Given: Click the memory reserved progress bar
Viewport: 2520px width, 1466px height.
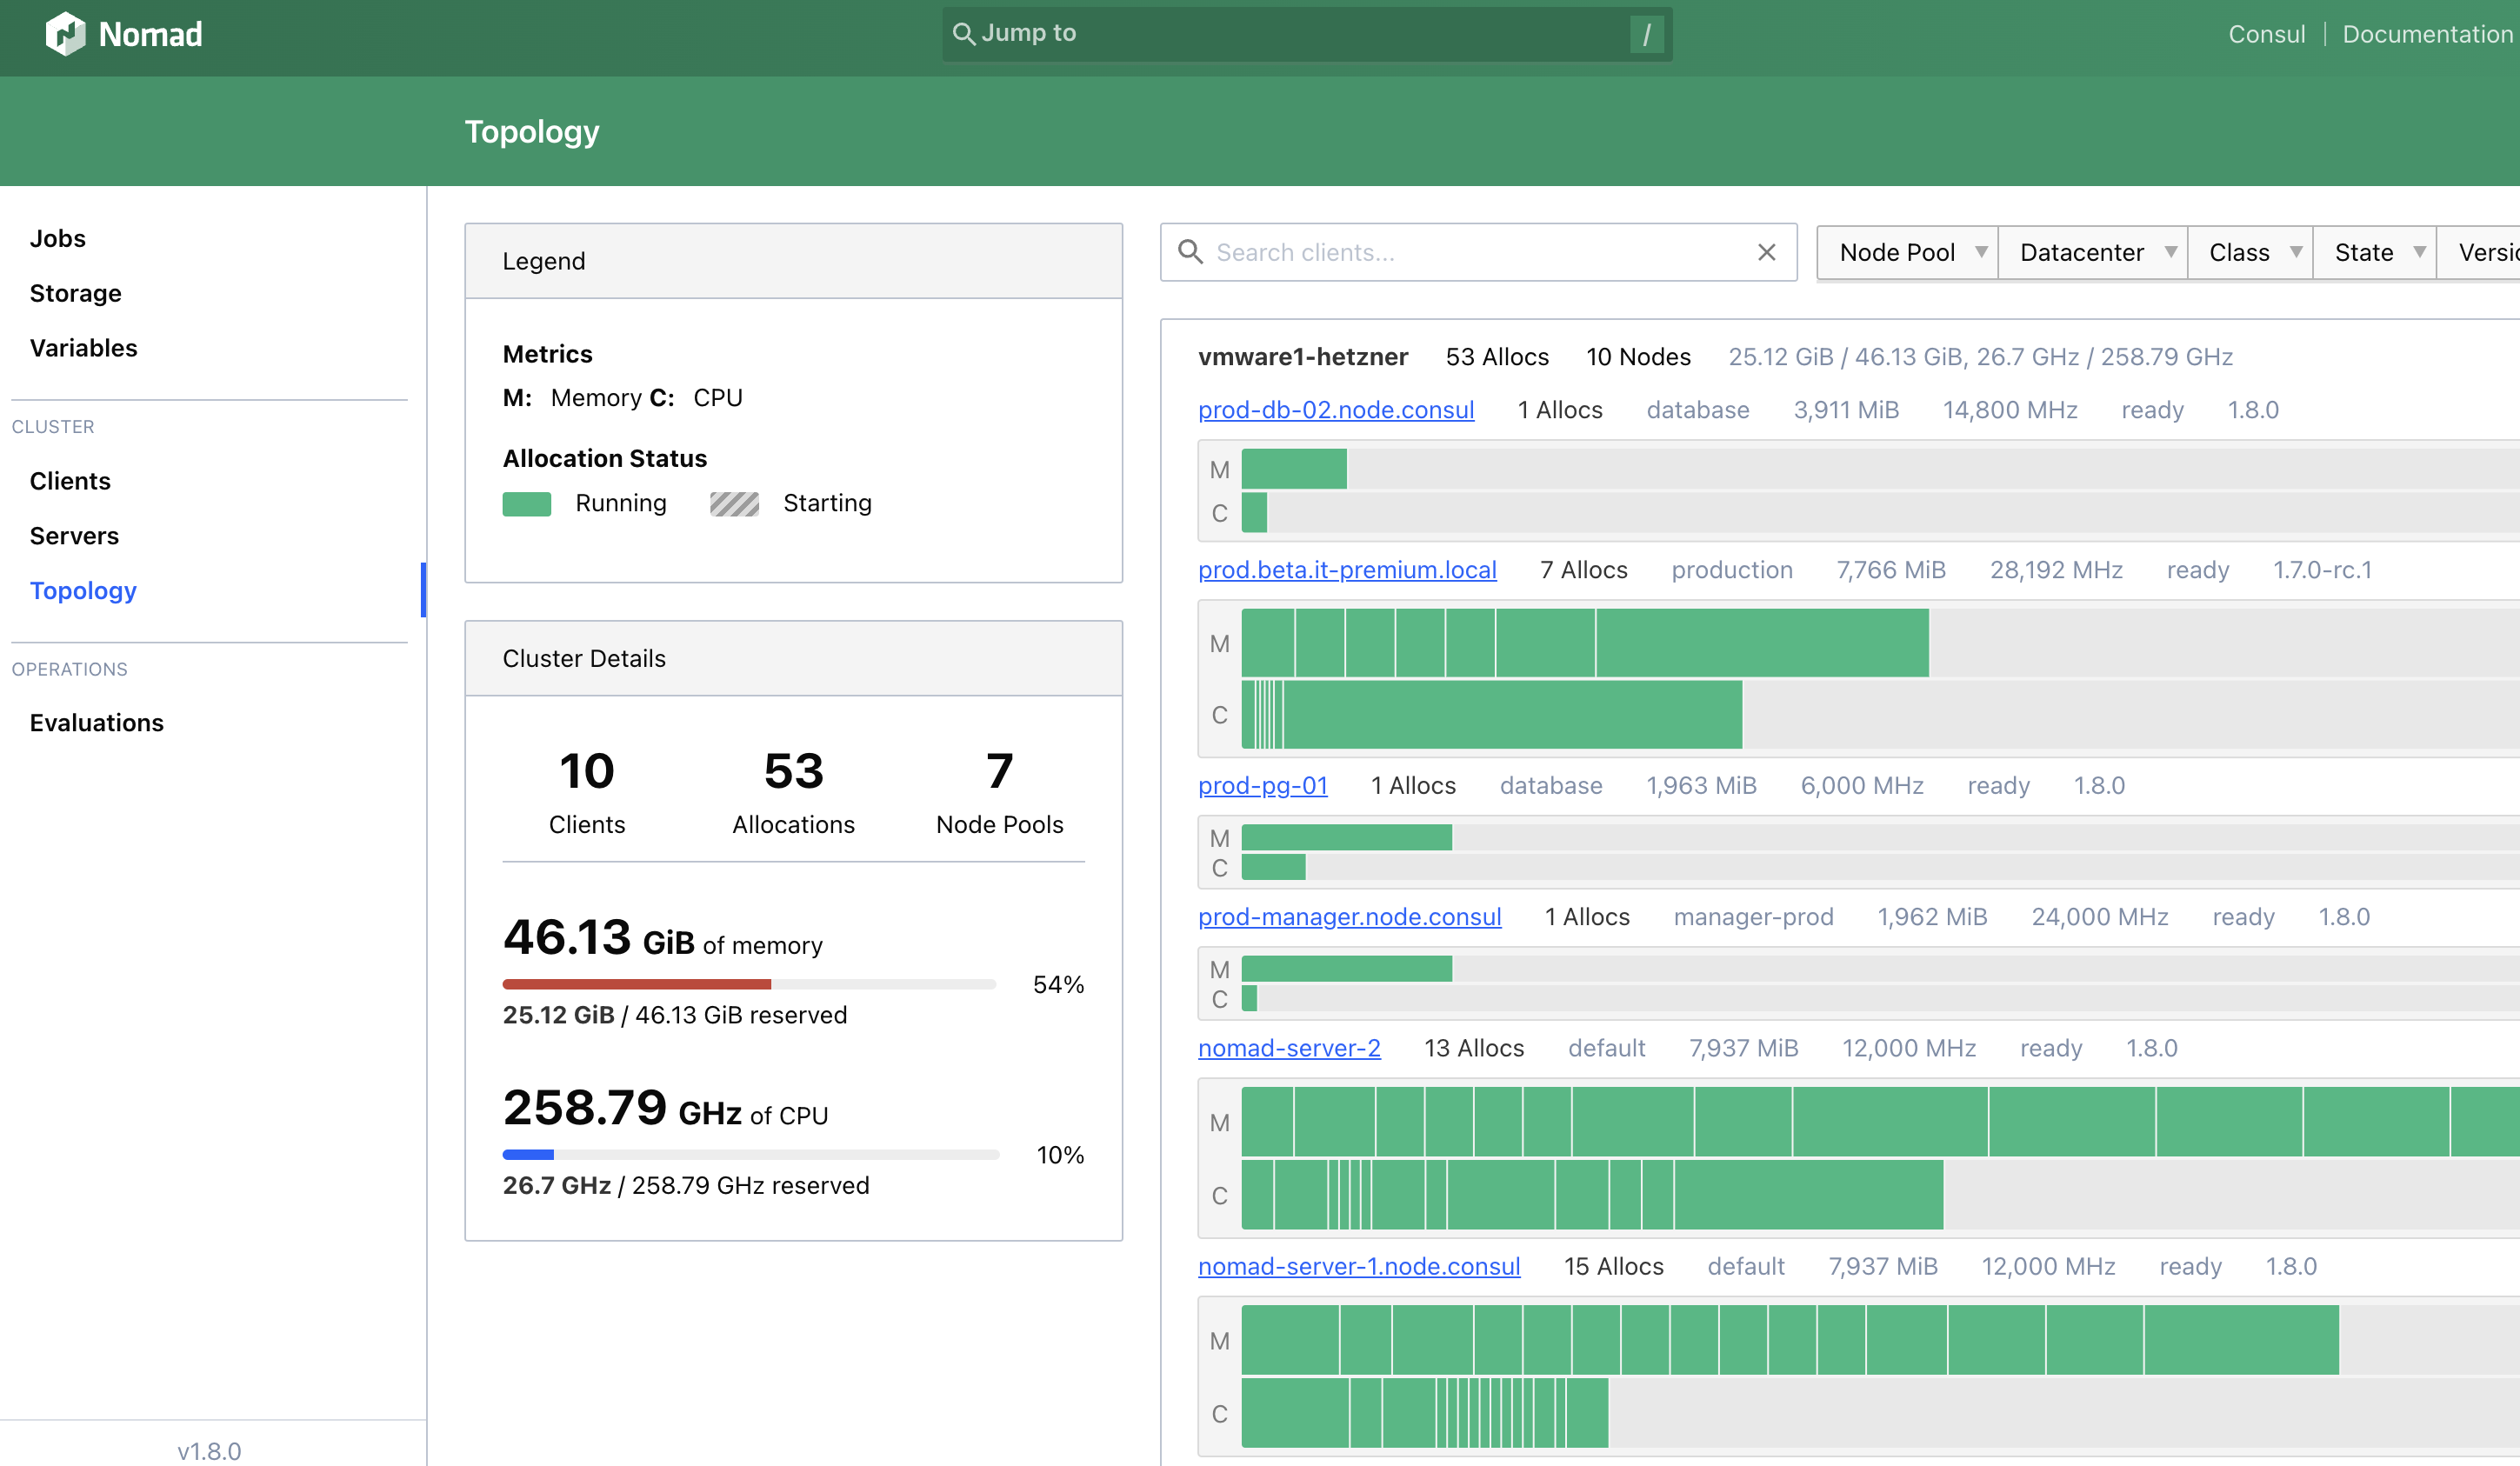Looking at the screenshot, I should 748,984.
